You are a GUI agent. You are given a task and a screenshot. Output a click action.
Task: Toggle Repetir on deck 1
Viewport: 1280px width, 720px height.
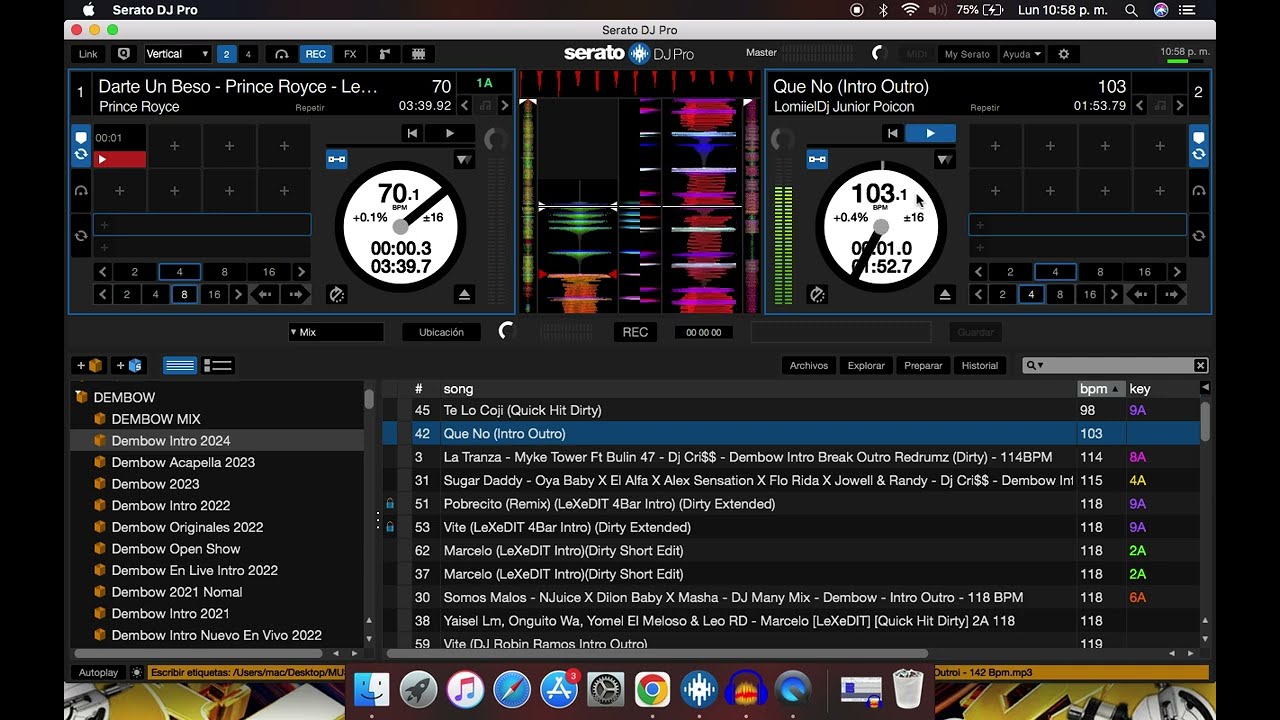tap(310, 108)
